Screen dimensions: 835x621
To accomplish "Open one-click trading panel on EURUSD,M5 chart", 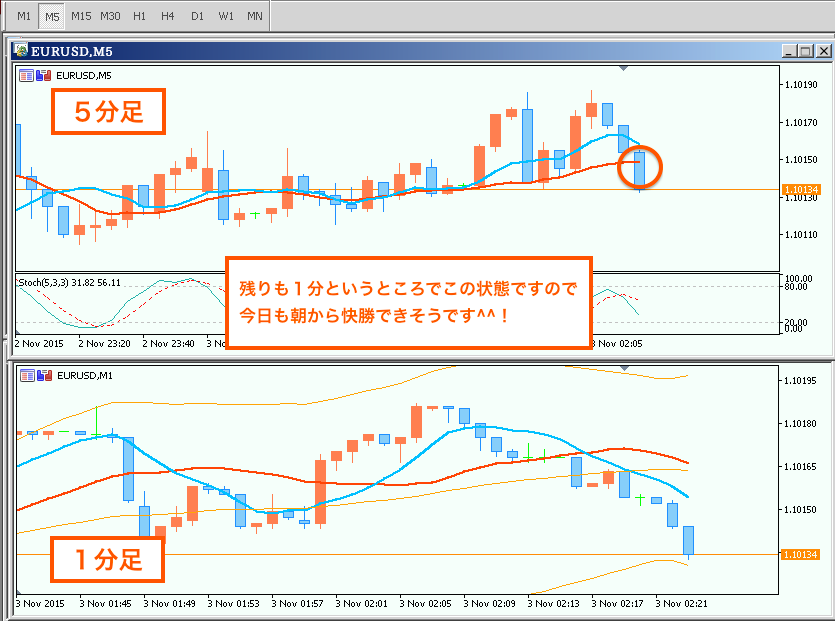I will (x=26, y=75).
